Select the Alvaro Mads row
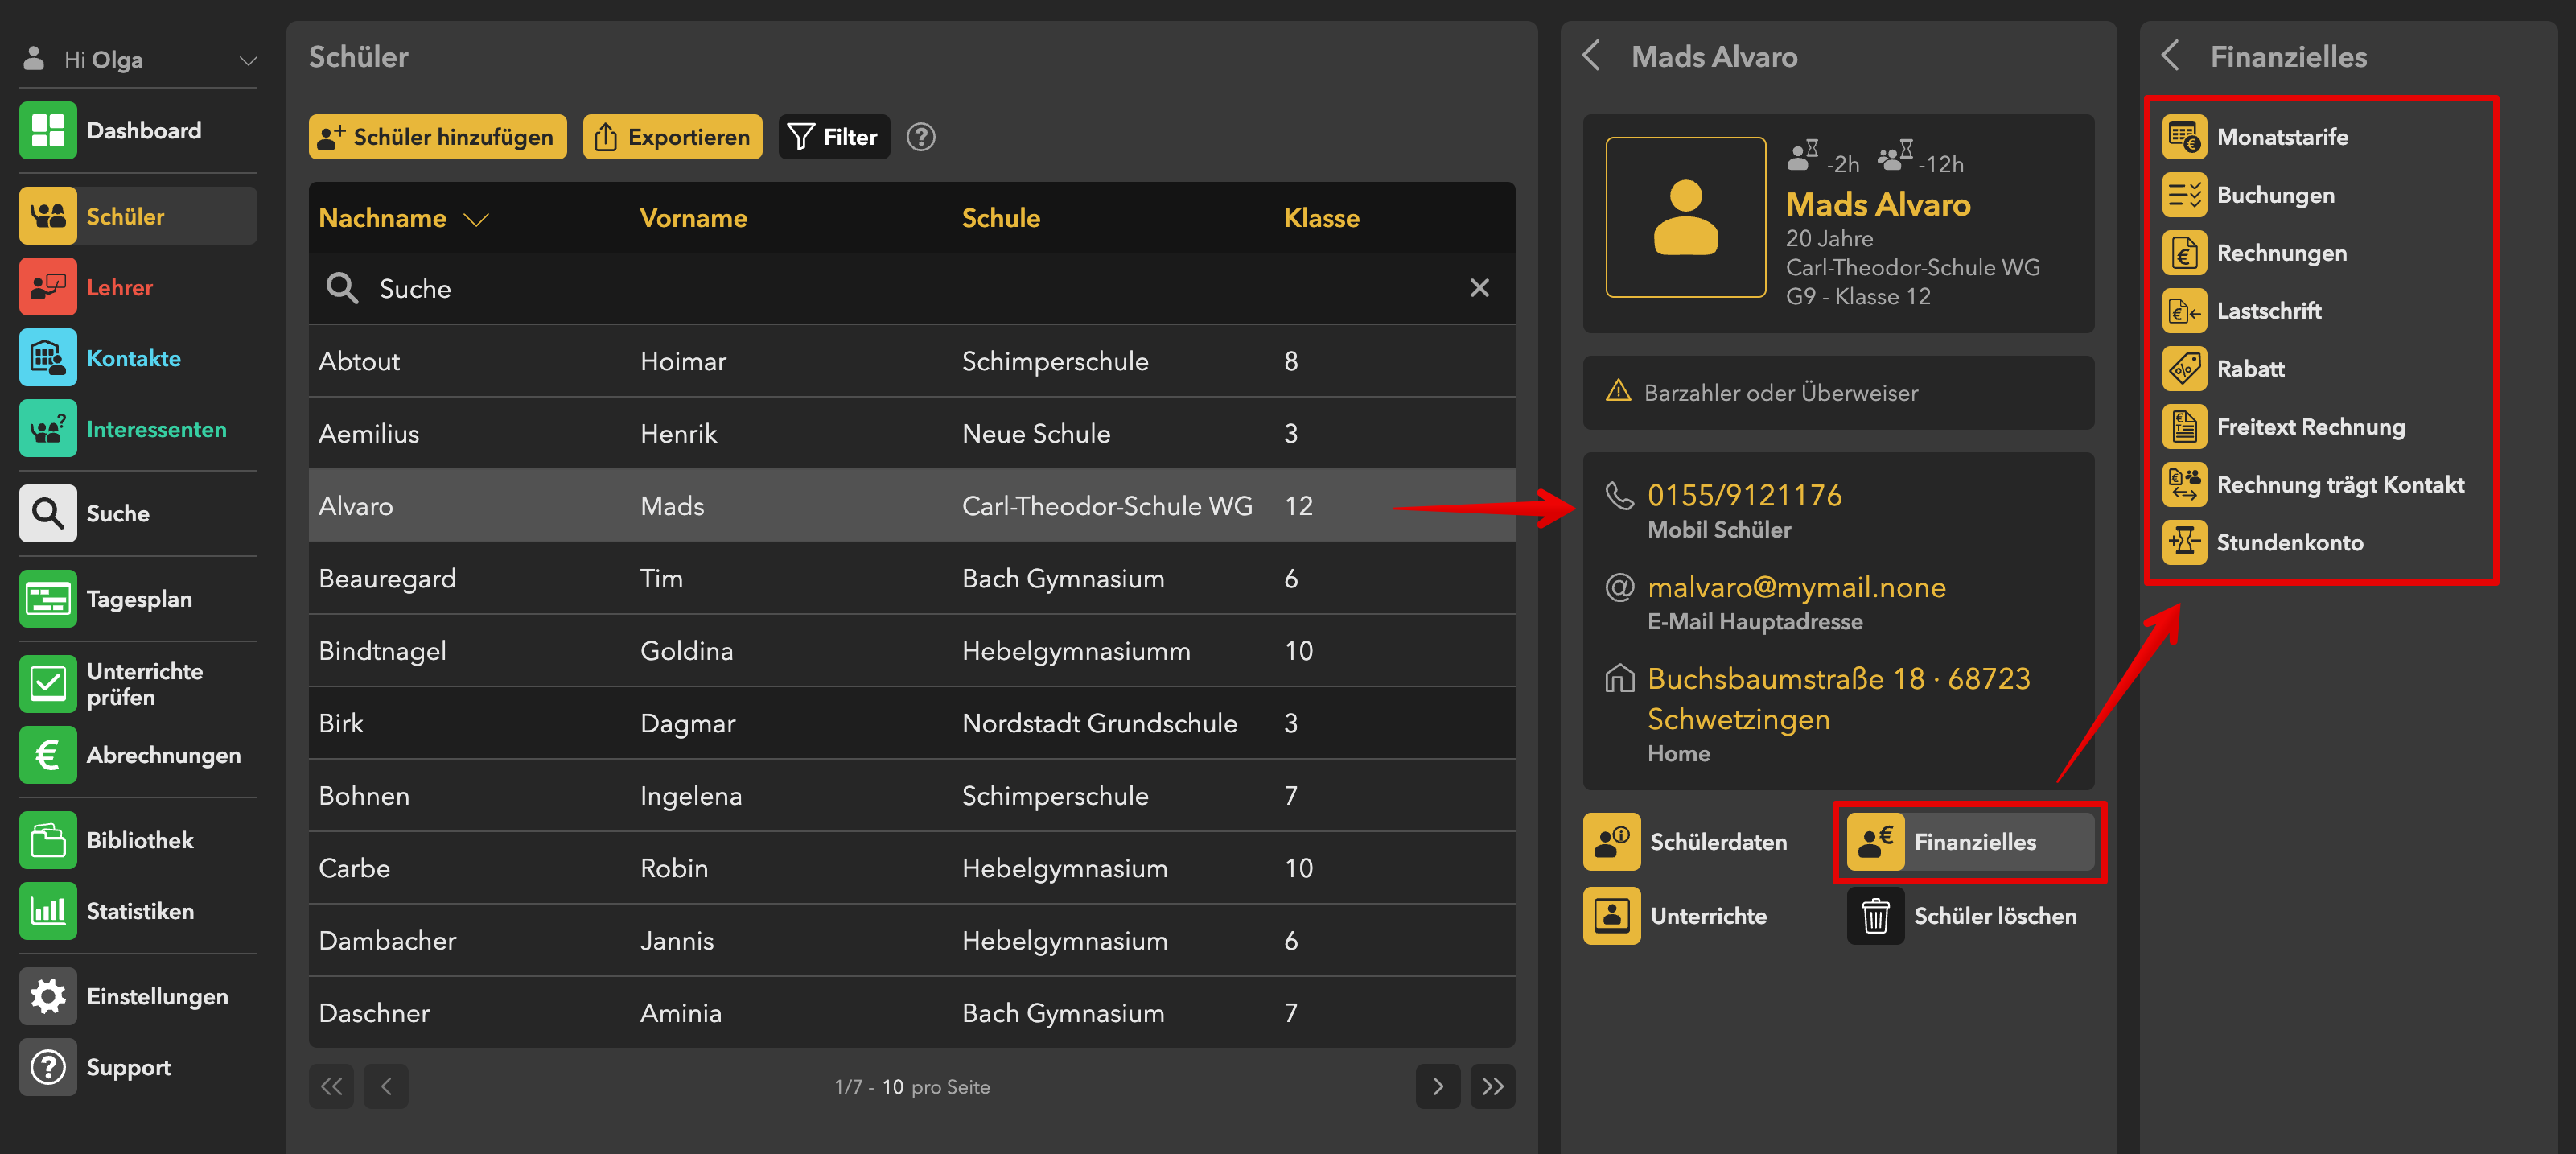The image size is (2576, 1154). 912,506
